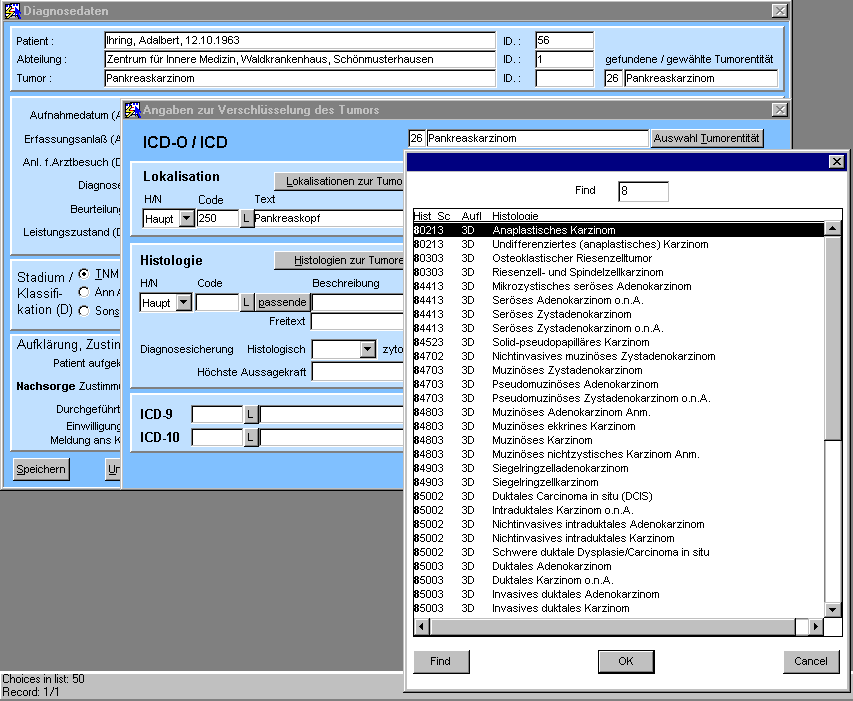Open the Histologisch Diagnosesicherung dropdown
This screenshot has width=853, height=701.
click(x=367, y=350)
